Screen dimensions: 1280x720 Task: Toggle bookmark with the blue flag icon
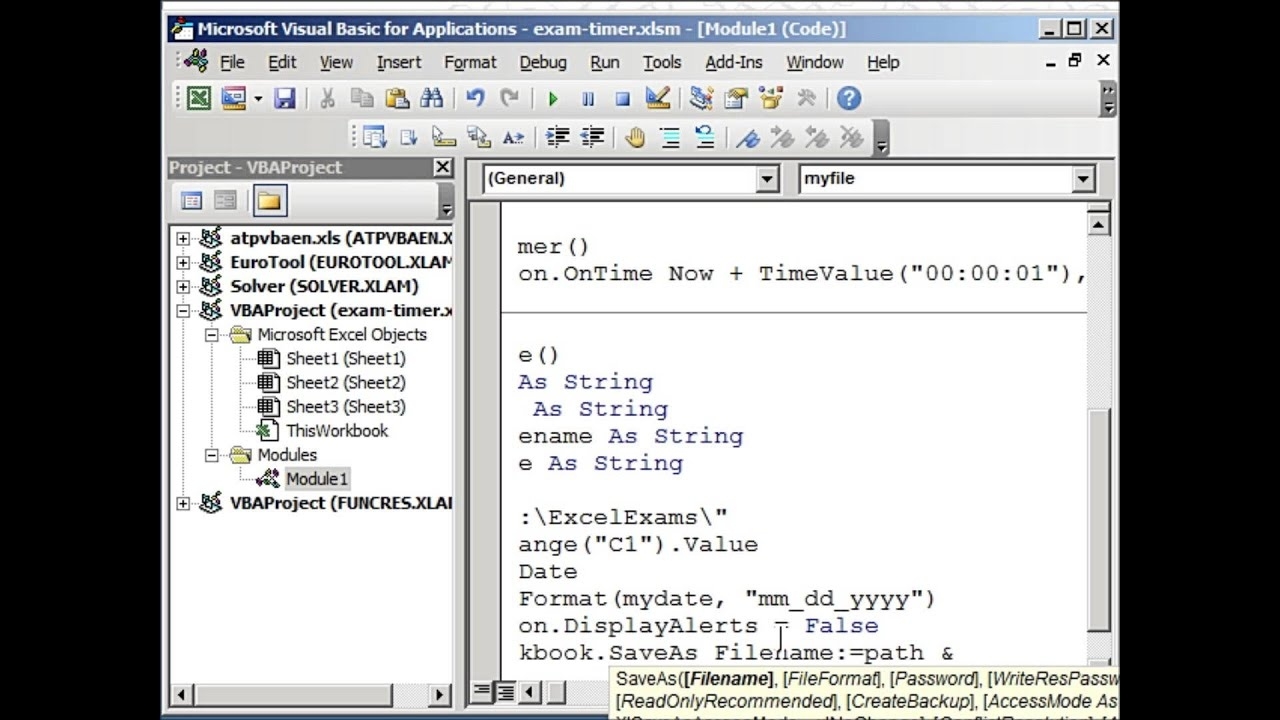(x=748, y=137)
